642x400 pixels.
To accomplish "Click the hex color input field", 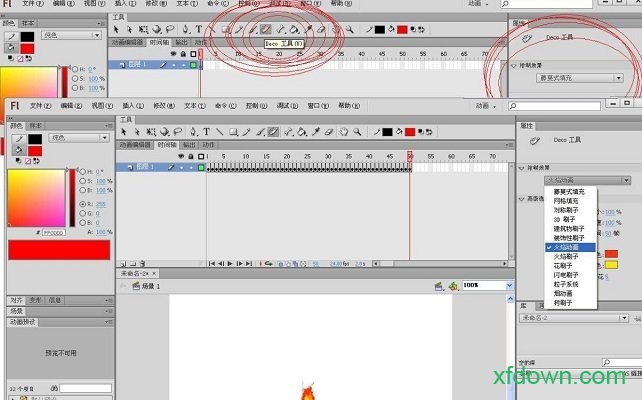I will click(54, 233).
